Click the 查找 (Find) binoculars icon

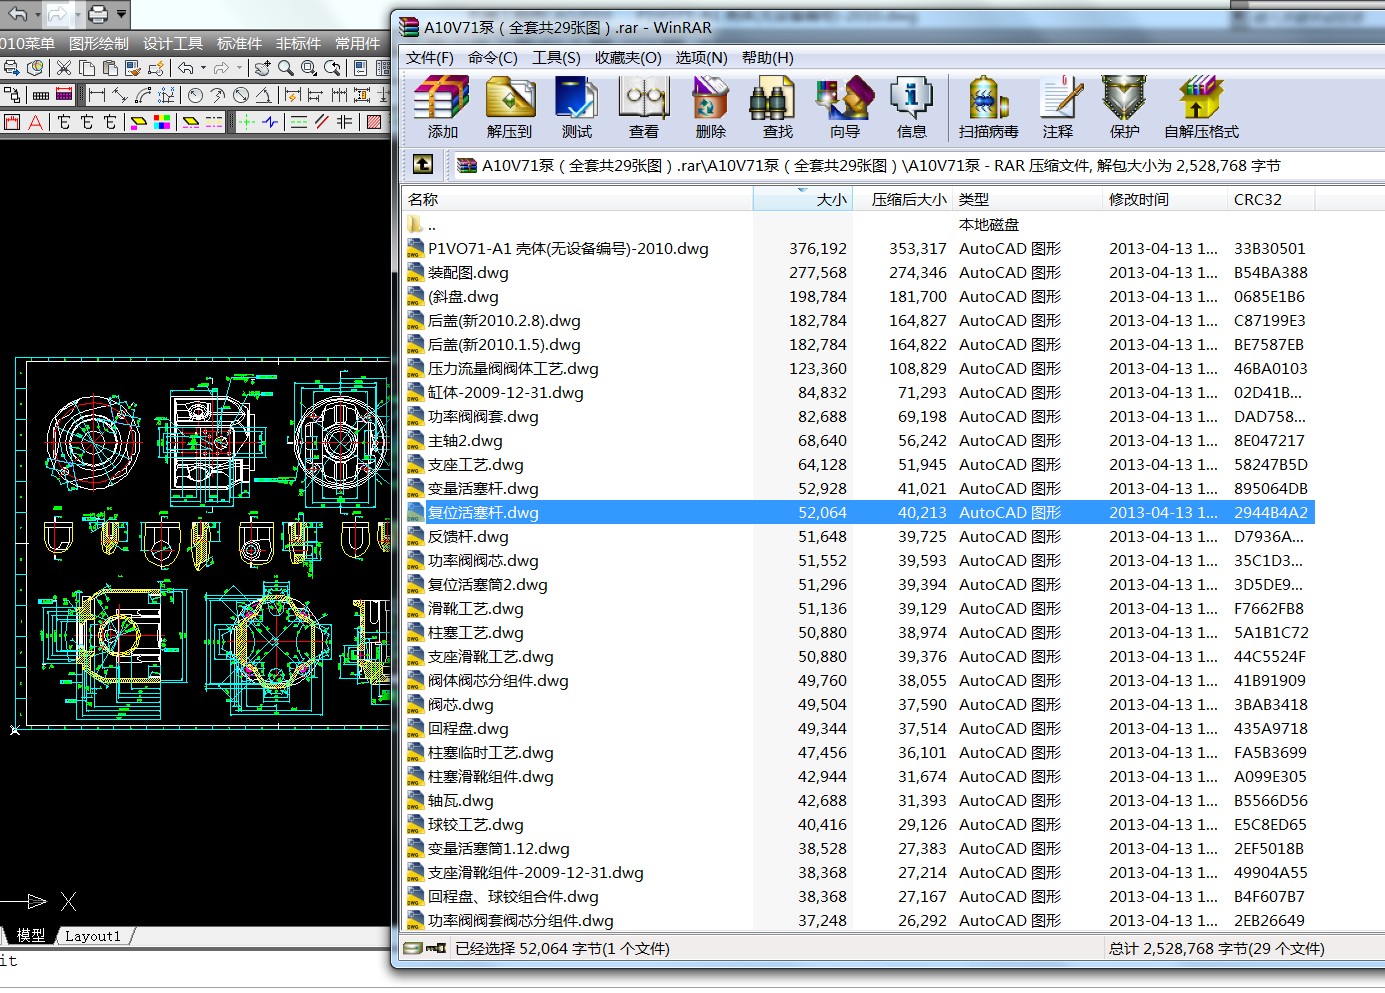777,107
